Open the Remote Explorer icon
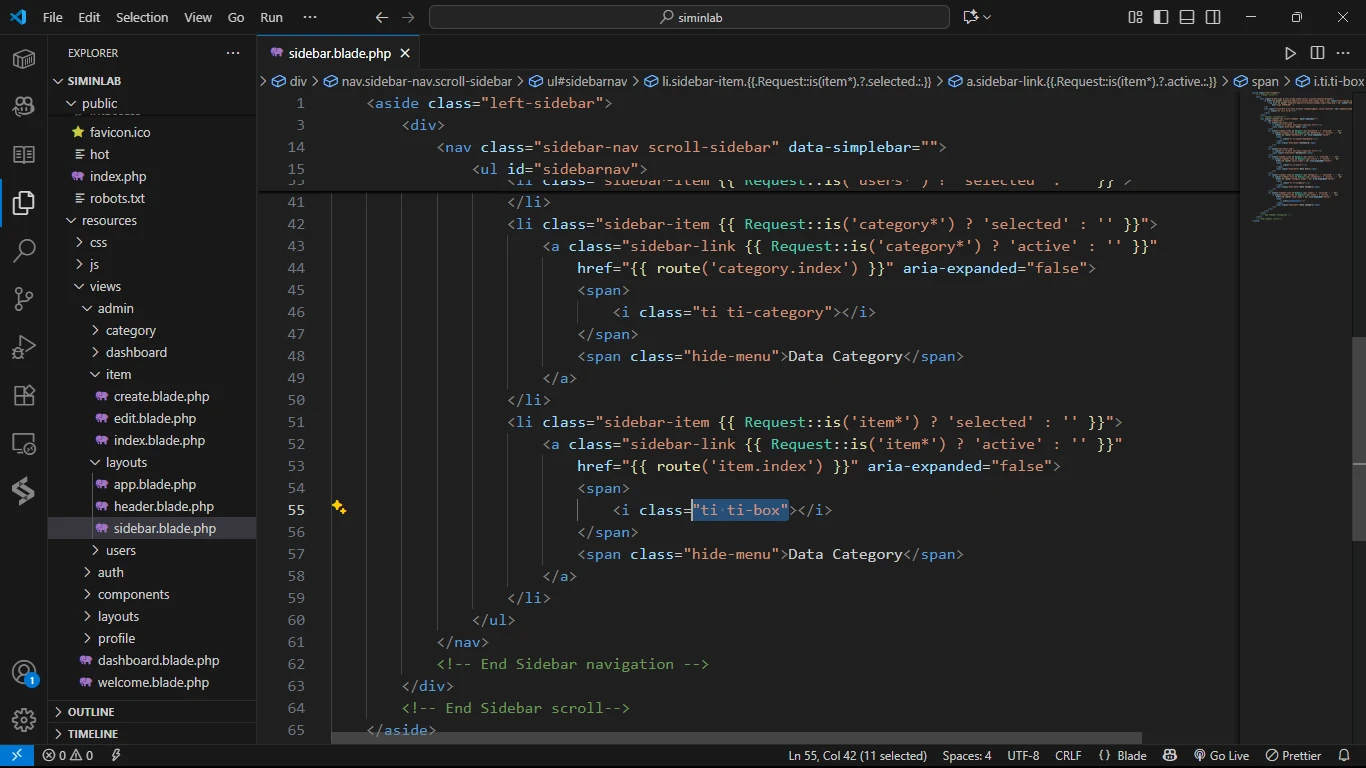The width and height of the screenshot is (1366, 768). coord(24,443)
